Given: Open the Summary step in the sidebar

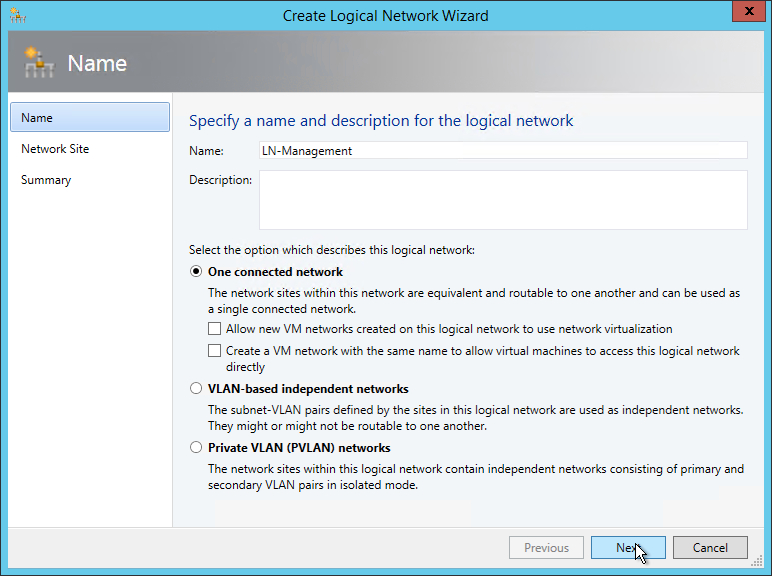Looking at the screenshot, I should tap(46, 180).
